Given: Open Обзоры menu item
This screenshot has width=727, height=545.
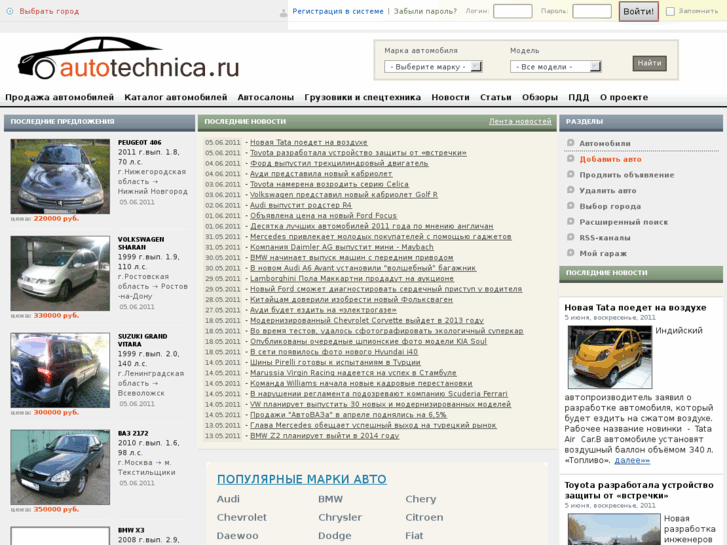Looking at the screenshot, I should pyautogui.click(x=540, y=97).
